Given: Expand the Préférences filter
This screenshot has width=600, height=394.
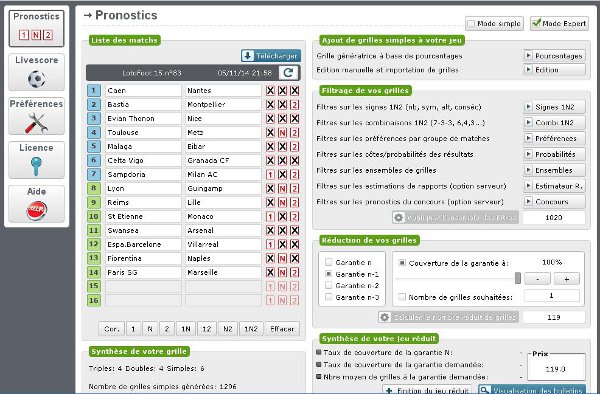Looking at the screenshot, I should [554, 138].
